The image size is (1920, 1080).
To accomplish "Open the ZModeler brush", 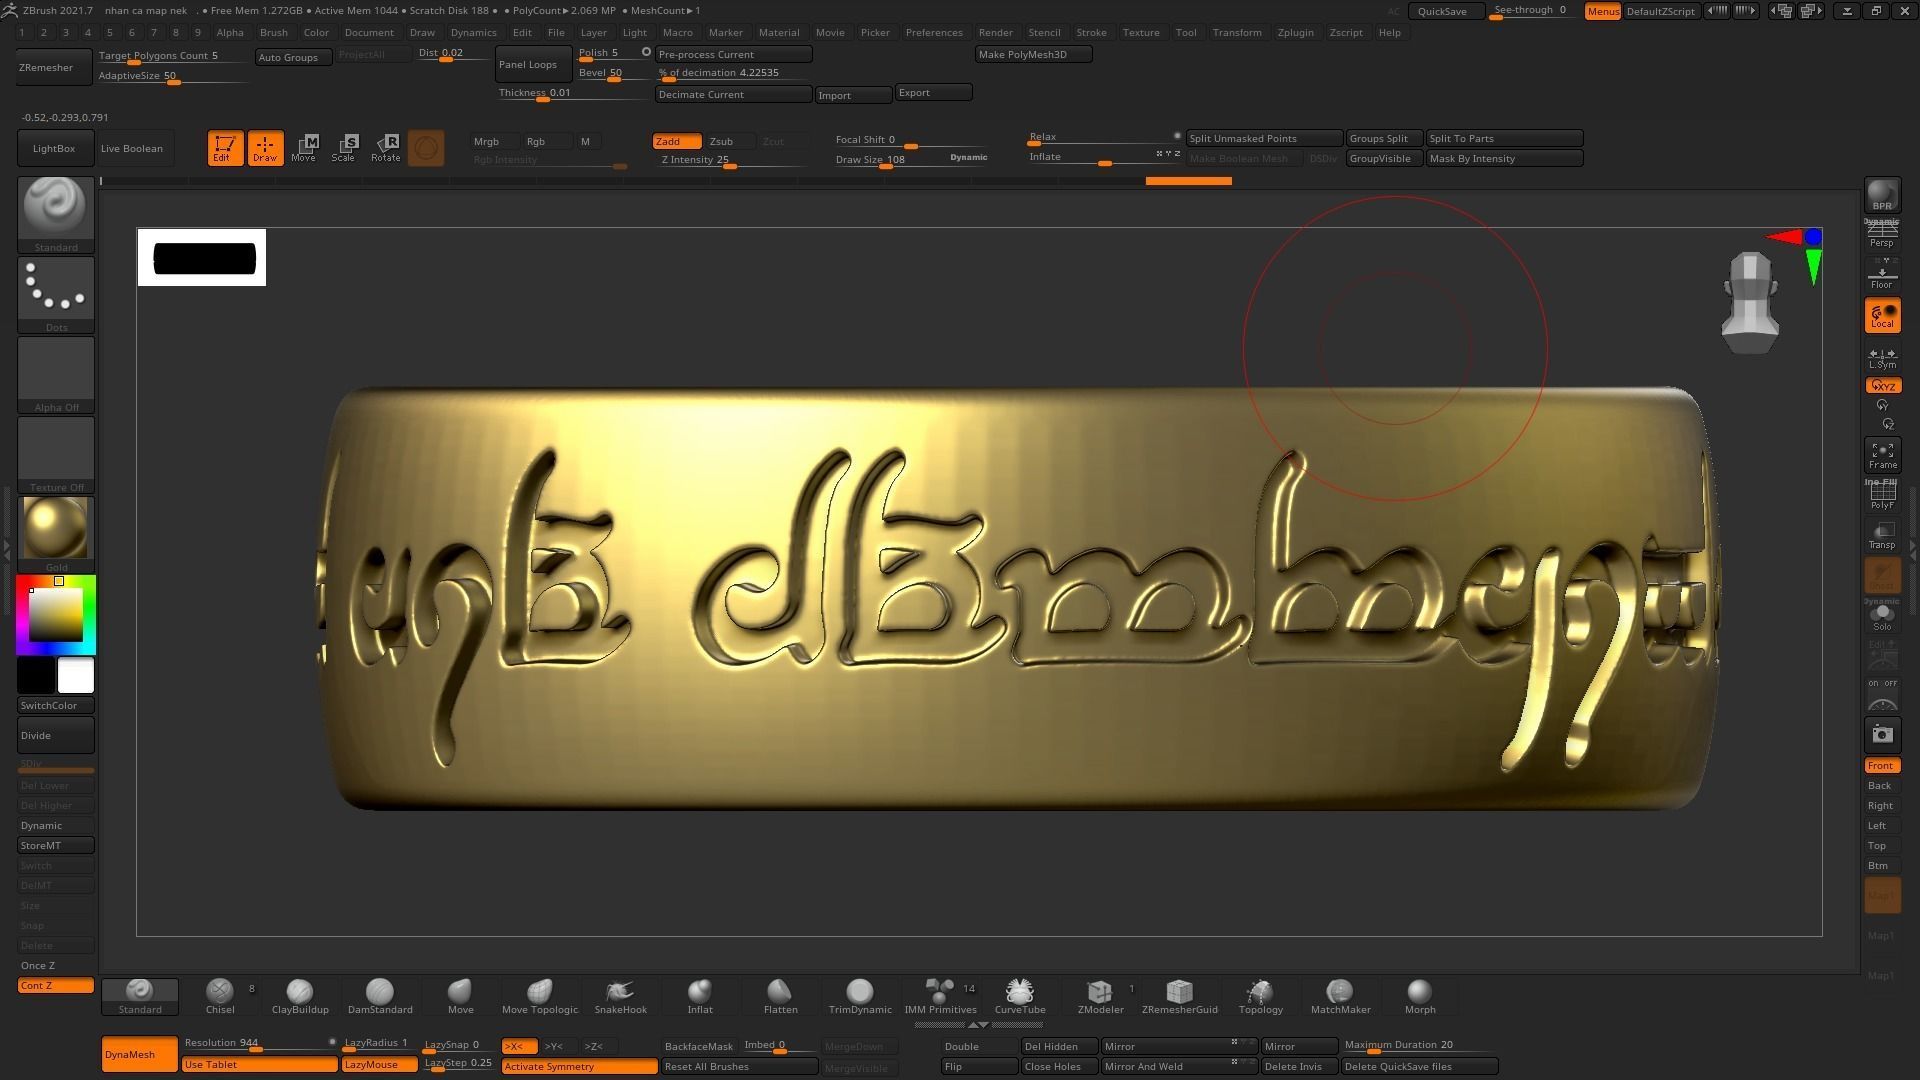I will click(x=1100, y=993).
